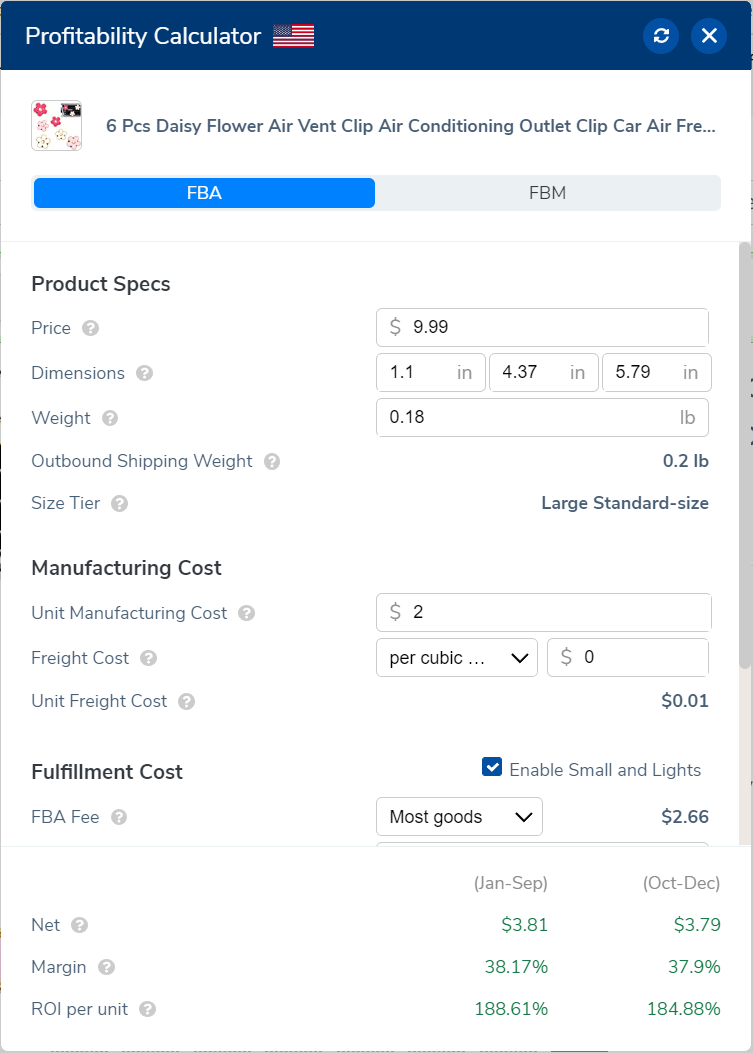Screen dimensions: 753x1053
Task: Disable the Enable Small and Lights checkbox
Action: pyautogui.click(x=491, y=768)
